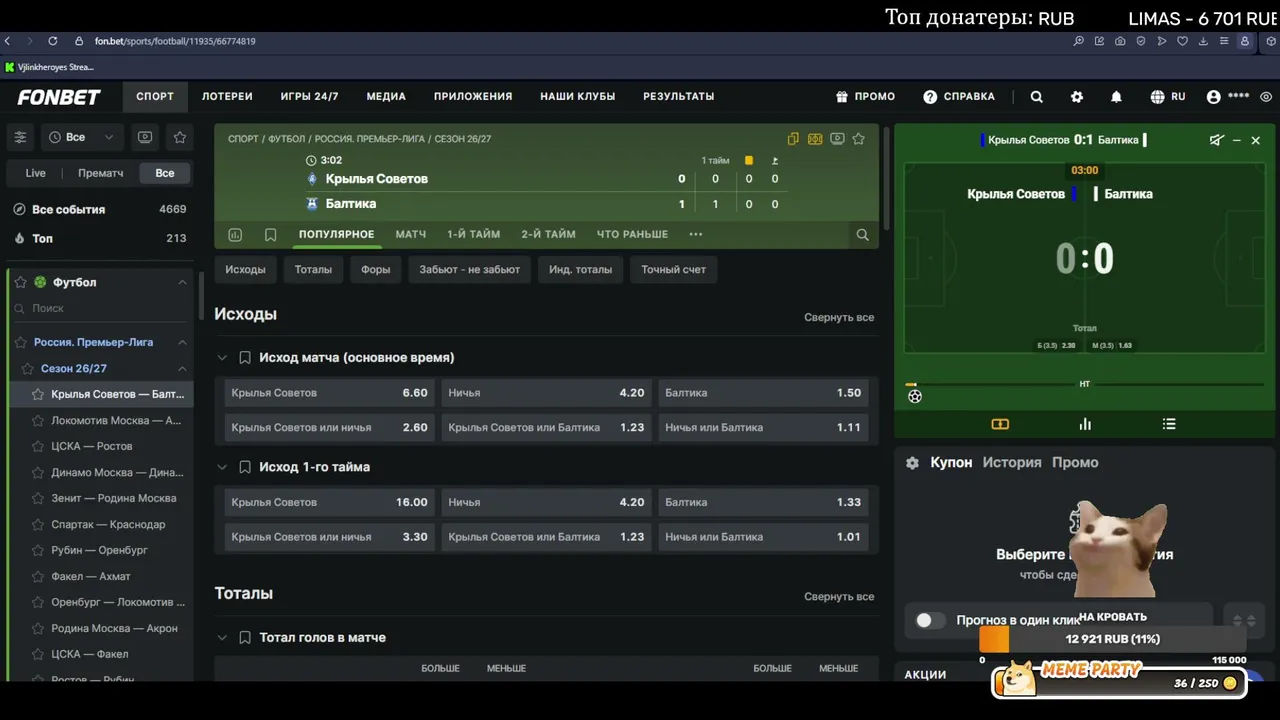
Task: Bet on Крылья Советов match win 6.60
Action: coord(329,393)
